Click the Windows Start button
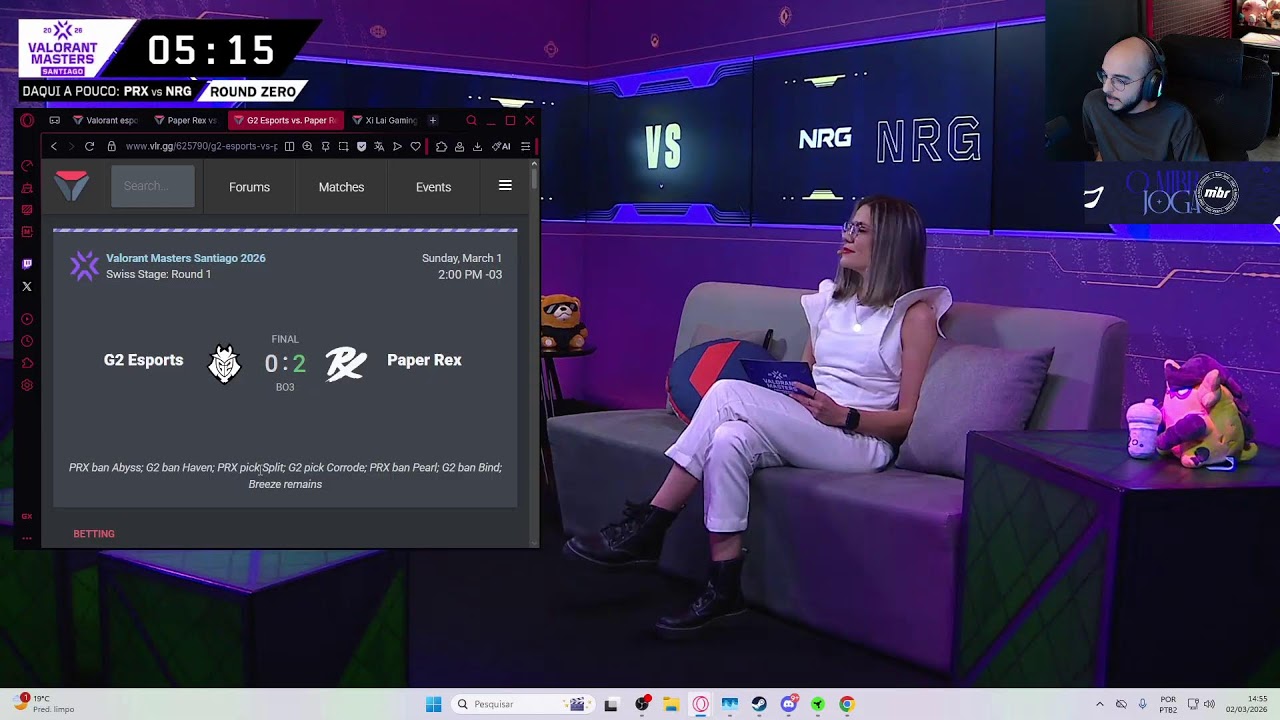The image size is (1280, 720). pos(433,704)
